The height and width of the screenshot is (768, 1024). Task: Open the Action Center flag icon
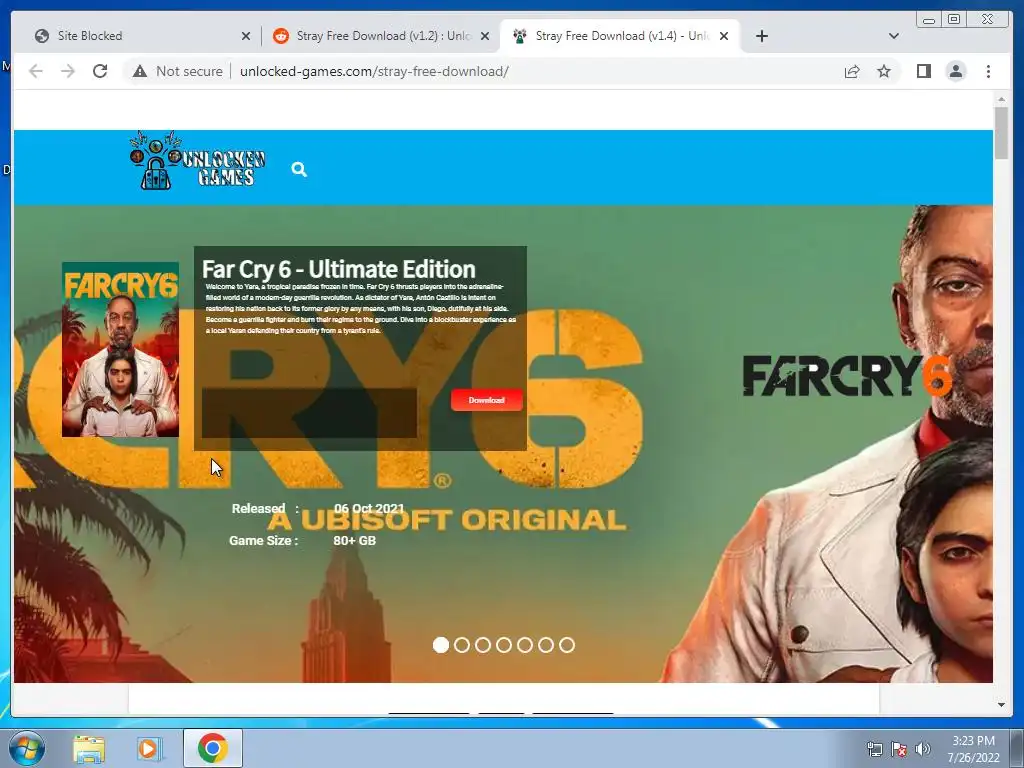899,749
